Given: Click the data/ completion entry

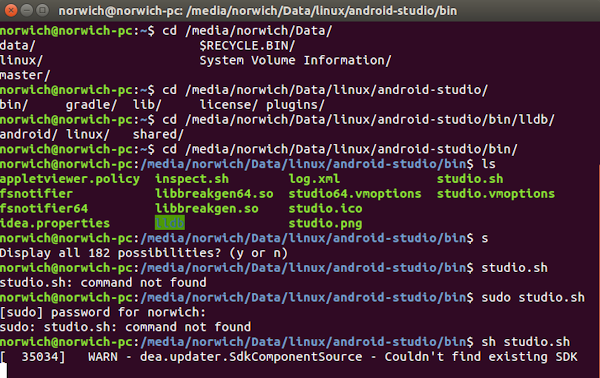Looking at the screenshot, I should tap(18, 46).
